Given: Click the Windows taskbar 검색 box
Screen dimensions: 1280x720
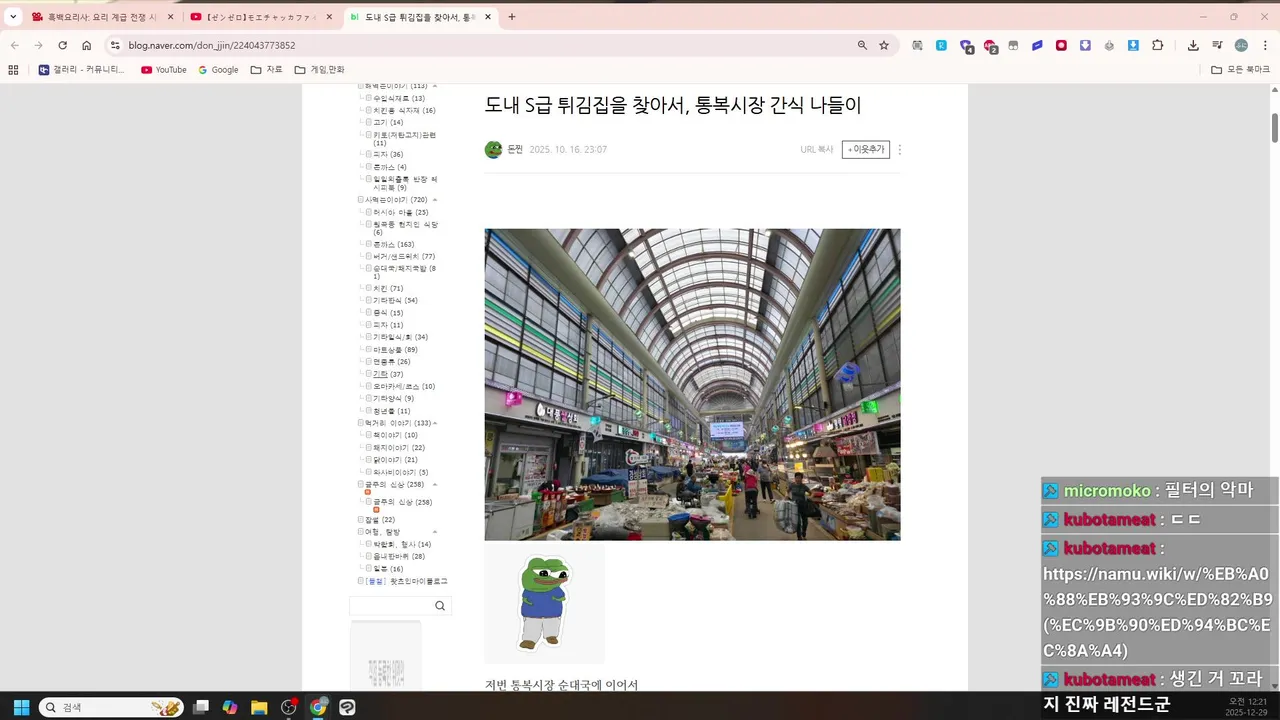Looking at the screenshot, I should tap(111, 707).
